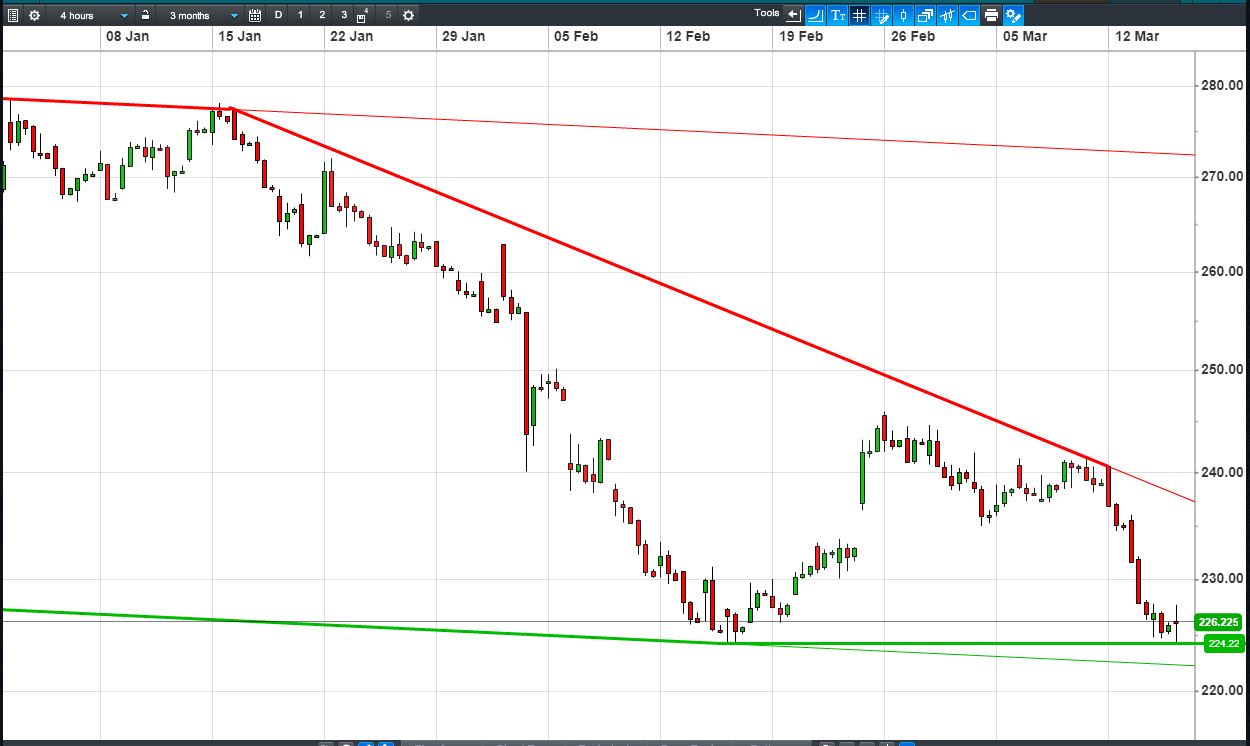Screen dimensions: 1250x746
Task: Open chart settings gear beside list icon
Action: point(34,15)
